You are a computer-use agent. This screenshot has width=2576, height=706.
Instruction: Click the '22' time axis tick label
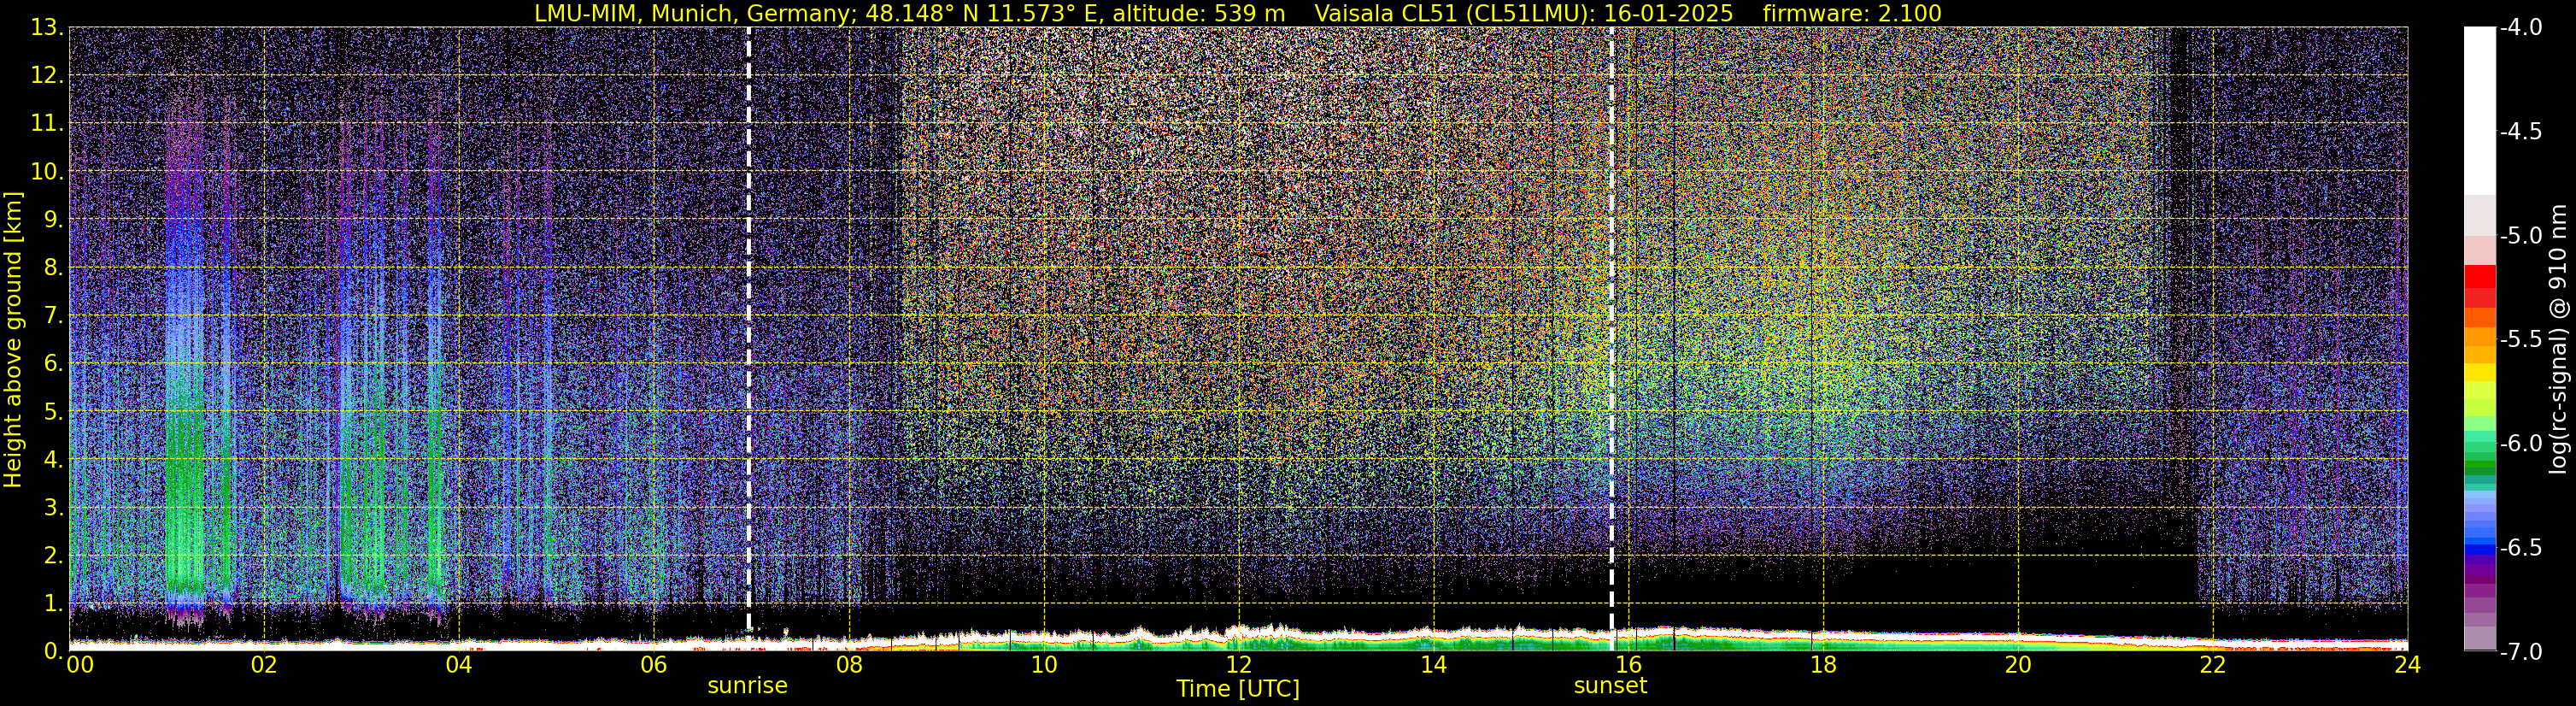[2214, 665]
